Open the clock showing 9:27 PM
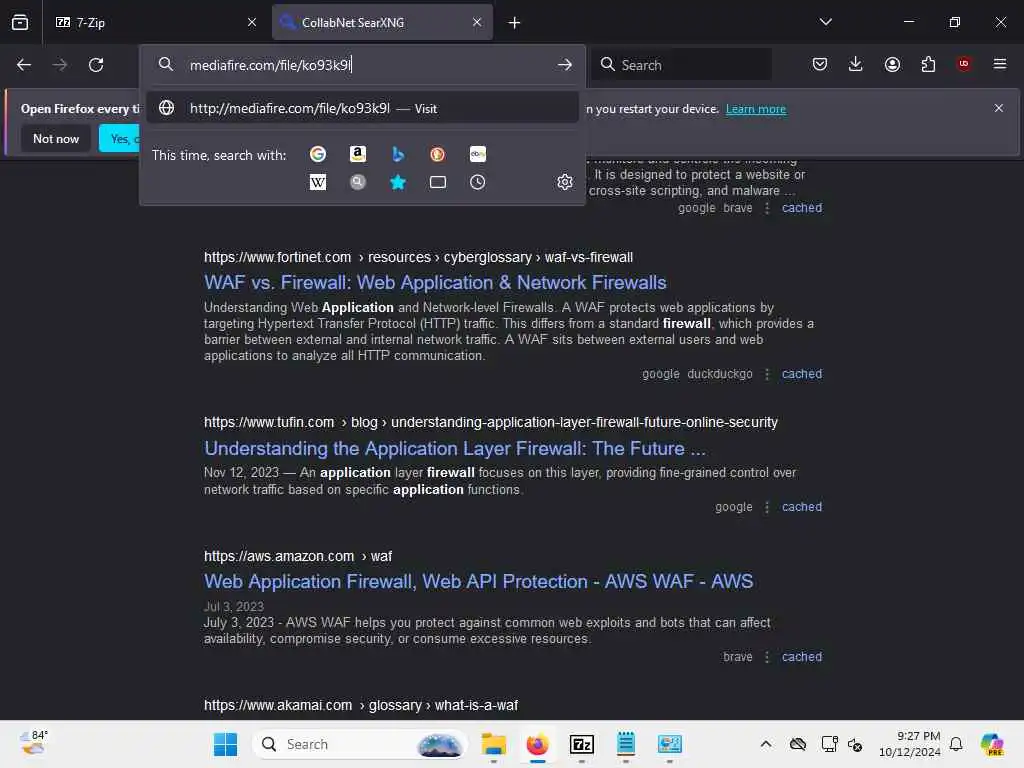This screenshot has width=1024, height=768. tap(910, 744)
